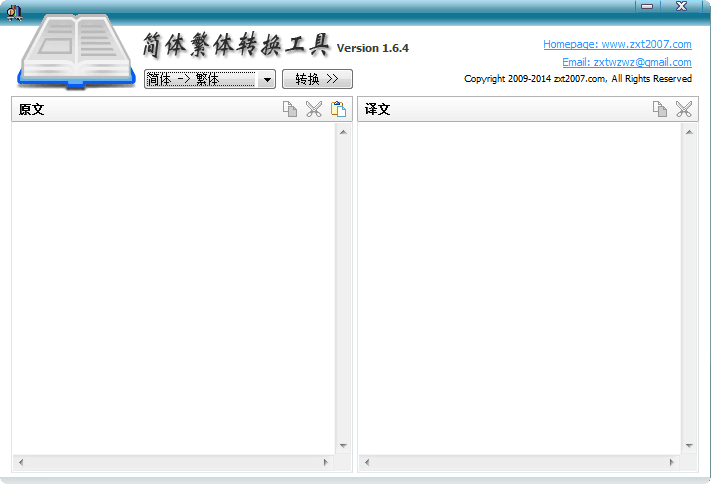Open the Homepage www.zxt2007.com link
The width and height of the screenshot is (711, 484).
(617, 44)
